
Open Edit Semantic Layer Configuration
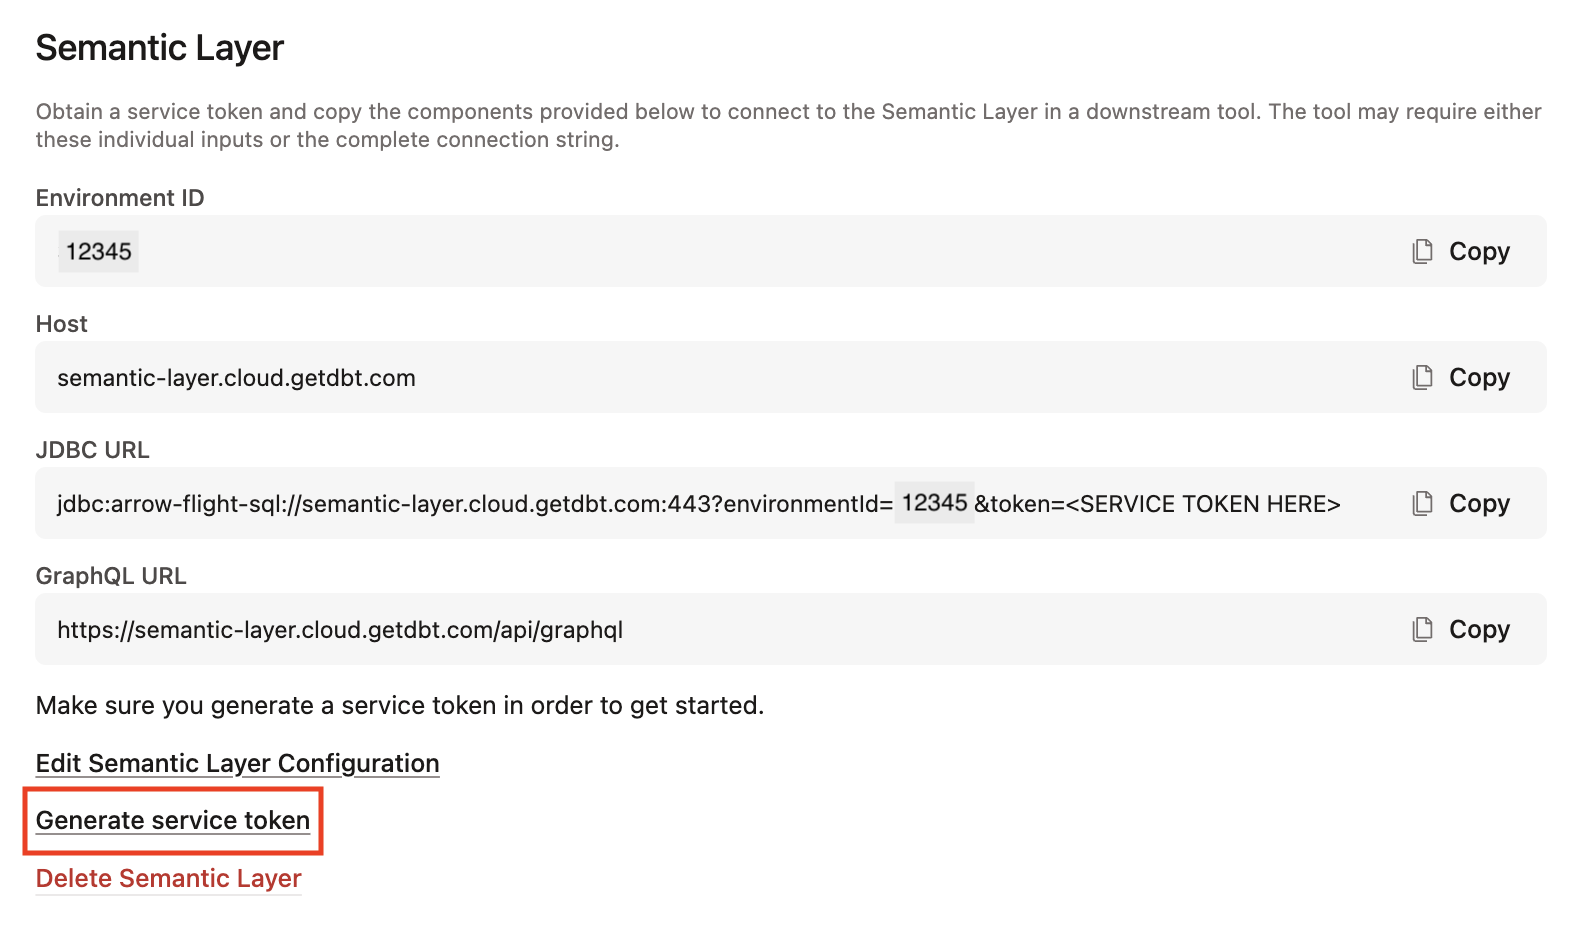(237, 763)
